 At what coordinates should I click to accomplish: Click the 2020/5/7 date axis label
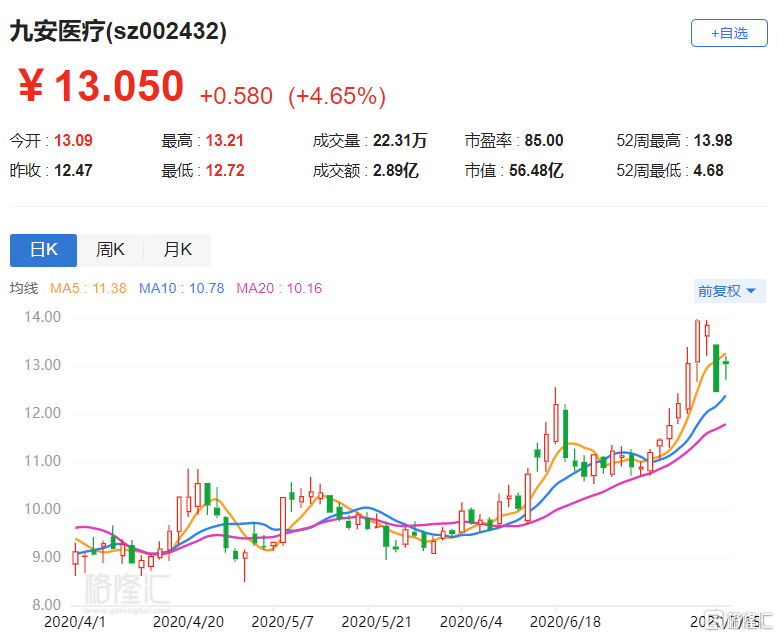(282, 622)
